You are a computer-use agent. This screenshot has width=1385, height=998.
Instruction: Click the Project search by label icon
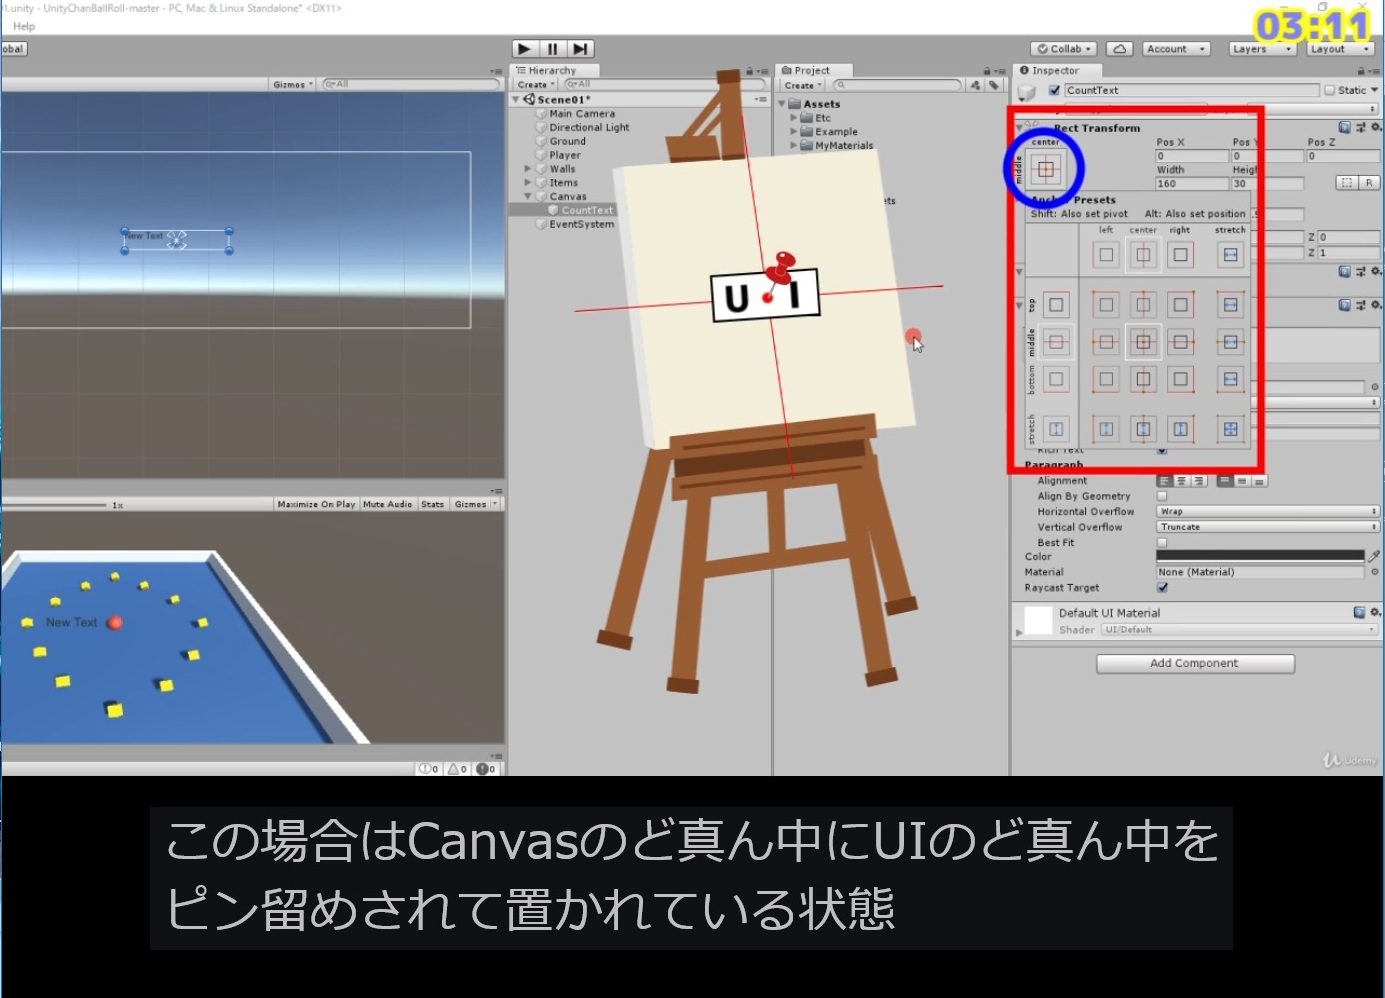pyautogui.click(x=994, y=85)
